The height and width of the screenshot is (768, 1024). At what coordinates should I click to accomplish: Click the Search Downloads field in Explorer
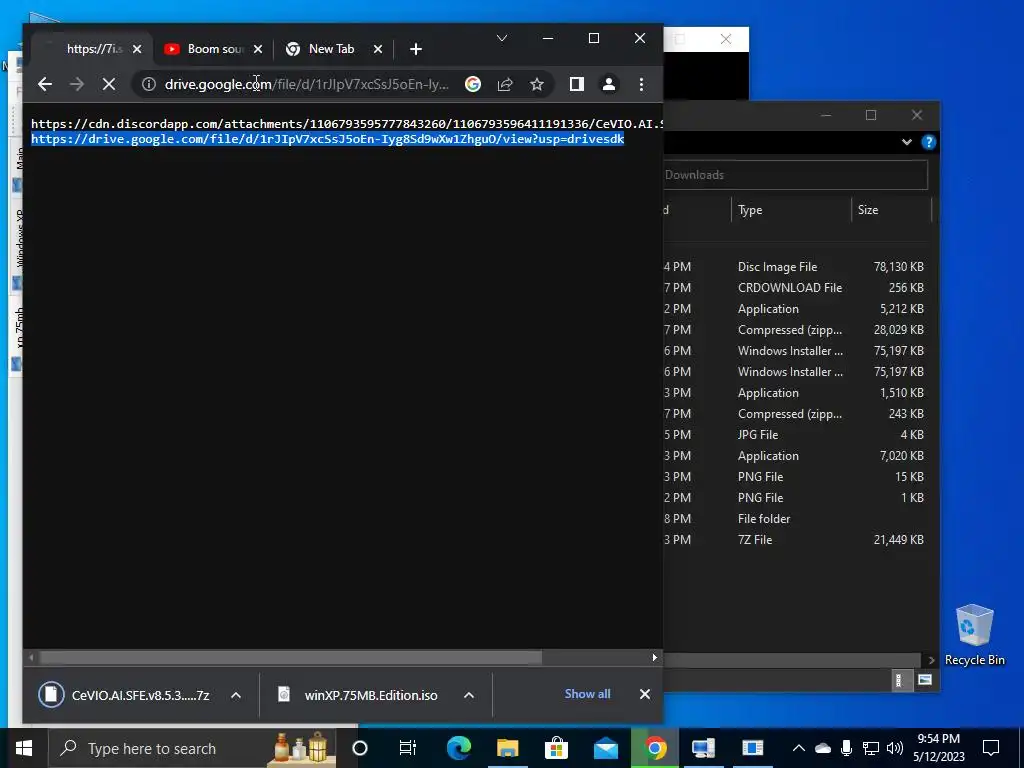(x=795, y=175)
